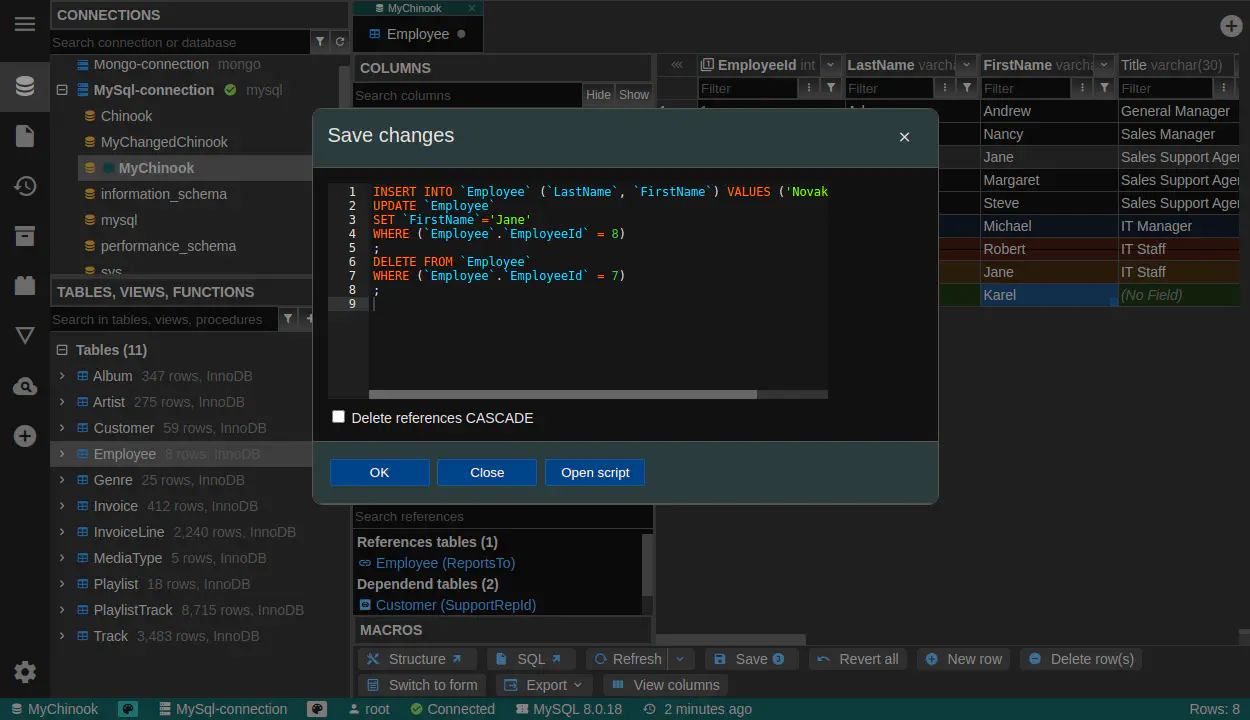Click filter funnel under LastName column

coord(967,88)
